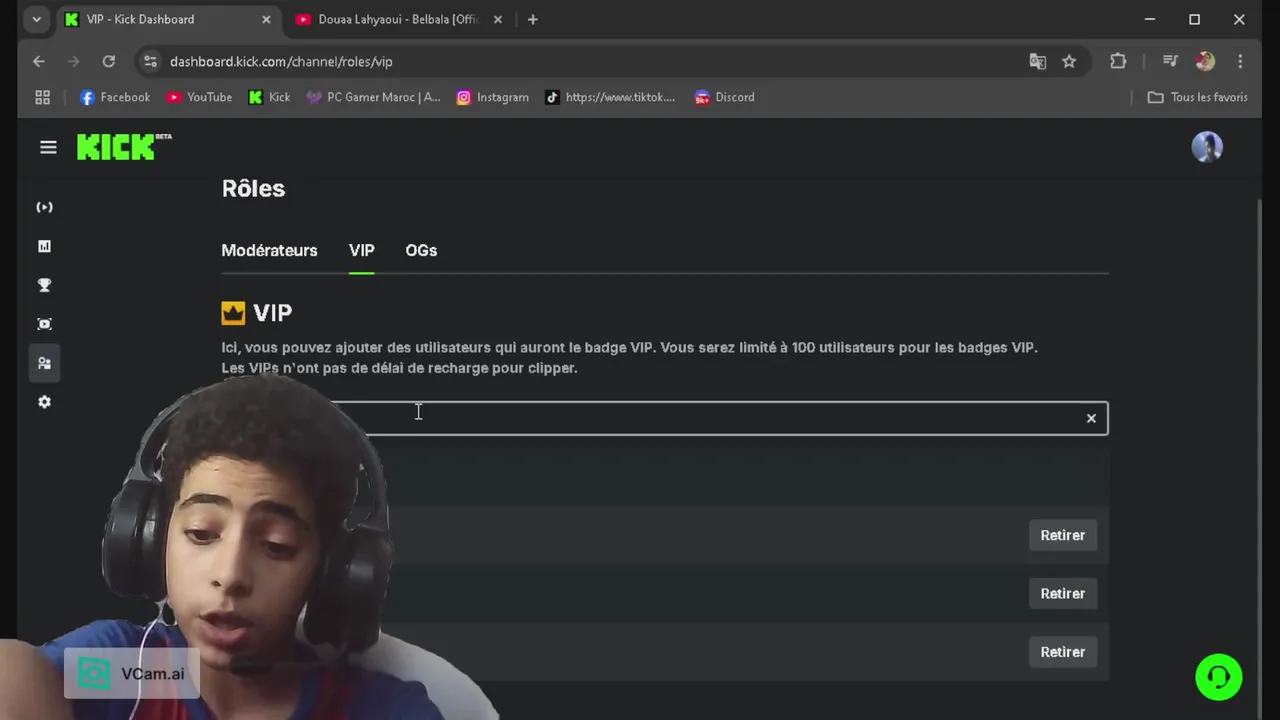
Task: Open the community roles icon in sidebar
Action: (44, 363)
